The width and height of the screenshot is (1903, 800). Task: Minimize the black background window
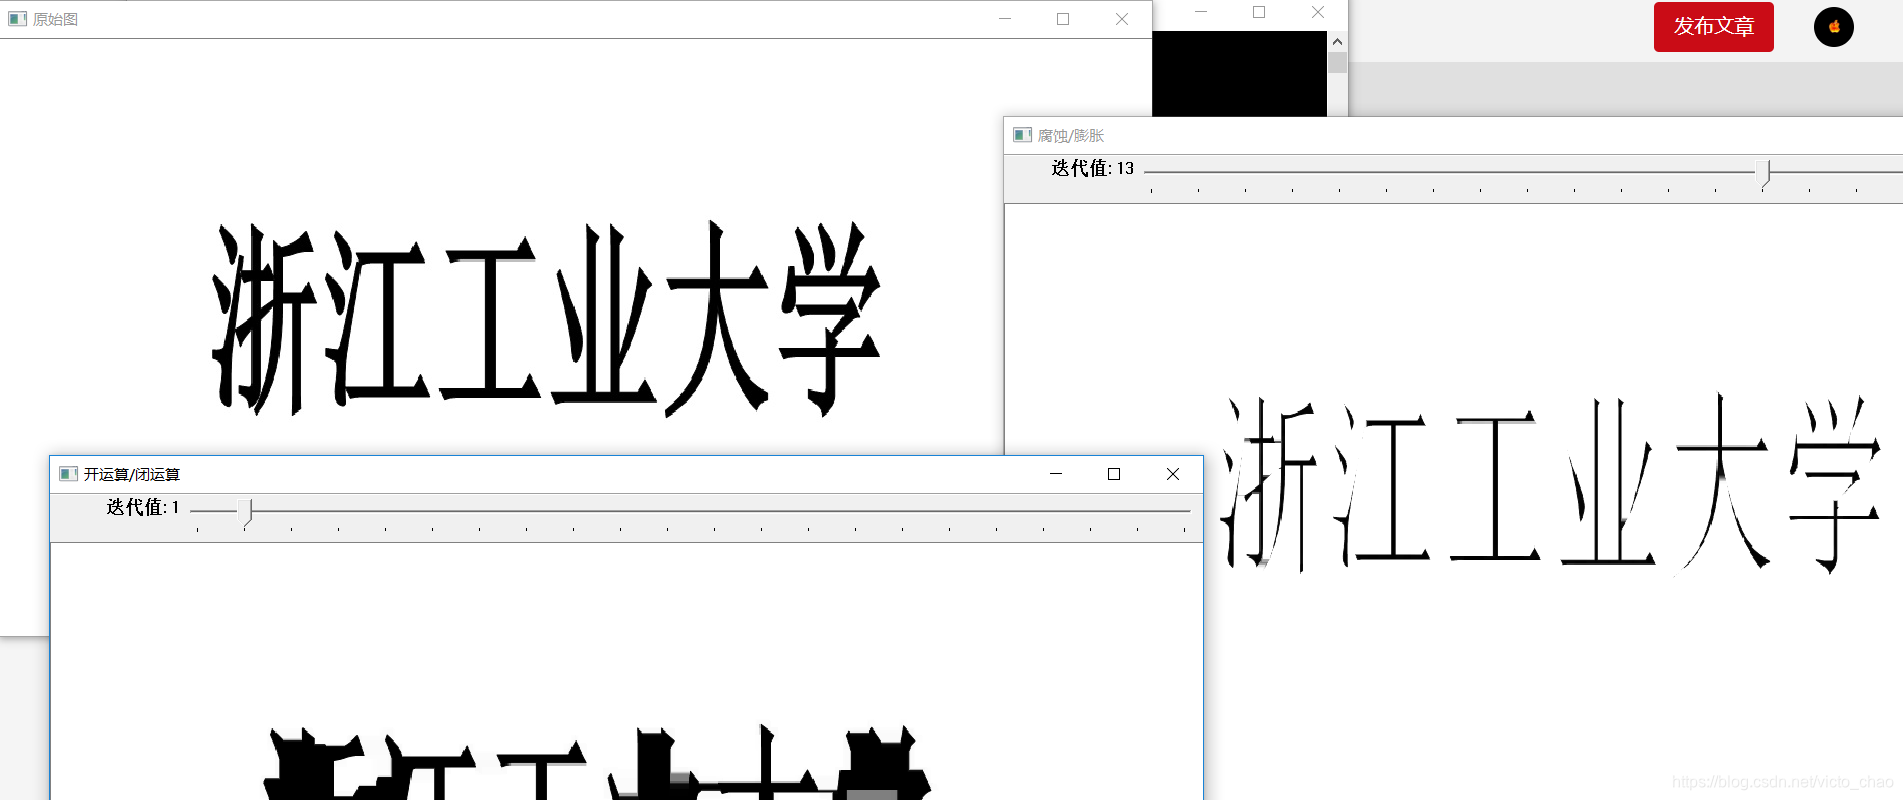pyautogui.click(x=1201, y=12)
